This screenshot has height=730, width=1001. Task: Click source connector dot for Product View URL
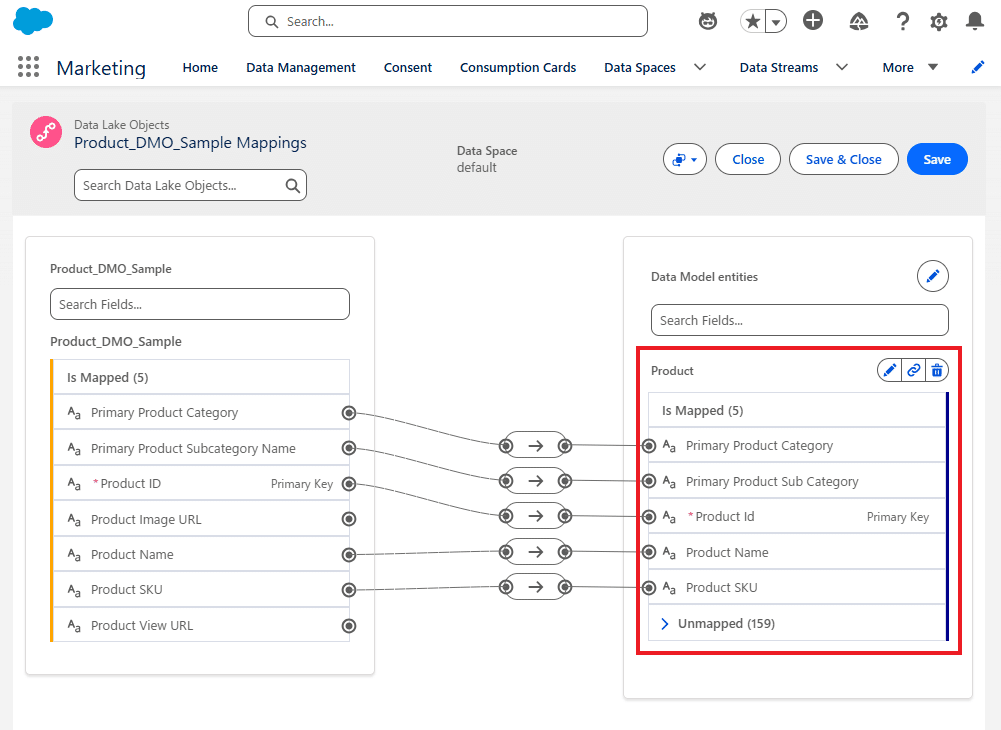click(x=349, y=625)
